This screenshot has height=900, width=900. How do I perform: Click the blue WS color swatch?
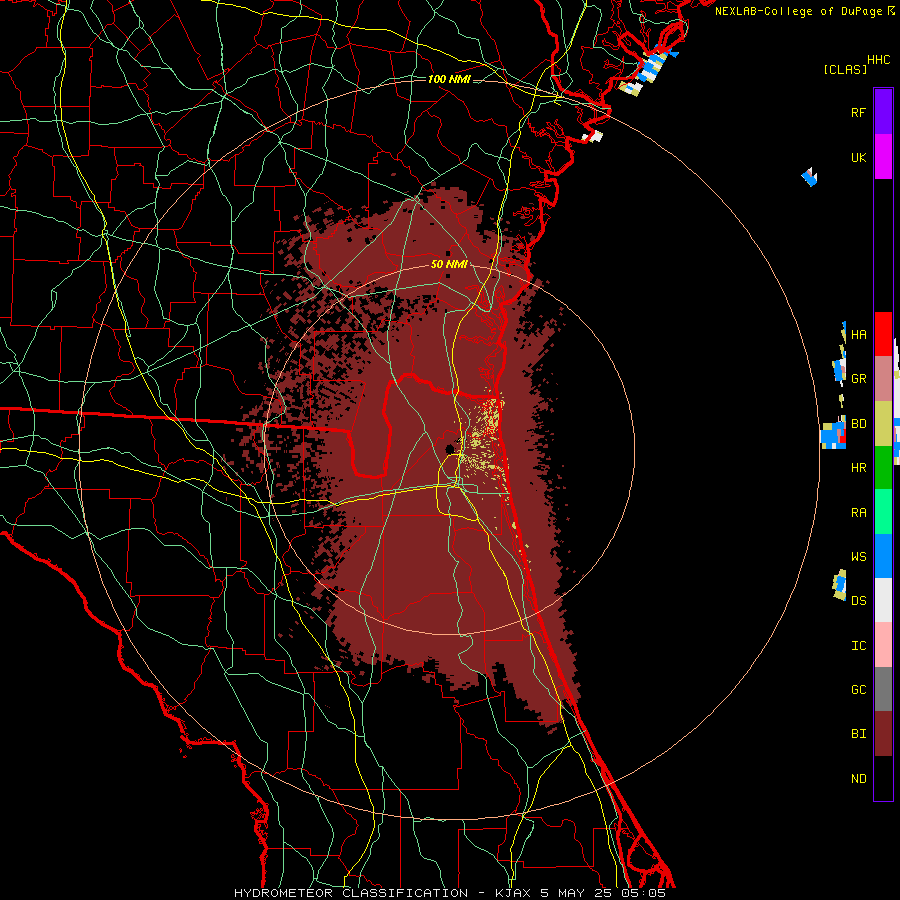(x=883, y=556)
